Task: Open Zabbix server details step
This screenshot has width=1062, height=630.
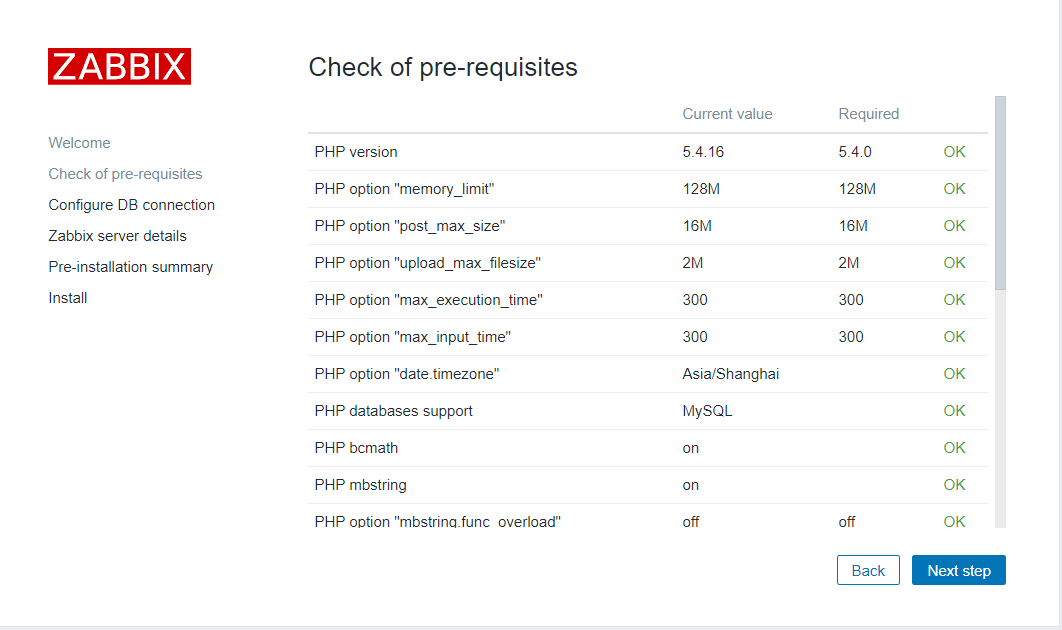Action: click(x=117, y=236)
